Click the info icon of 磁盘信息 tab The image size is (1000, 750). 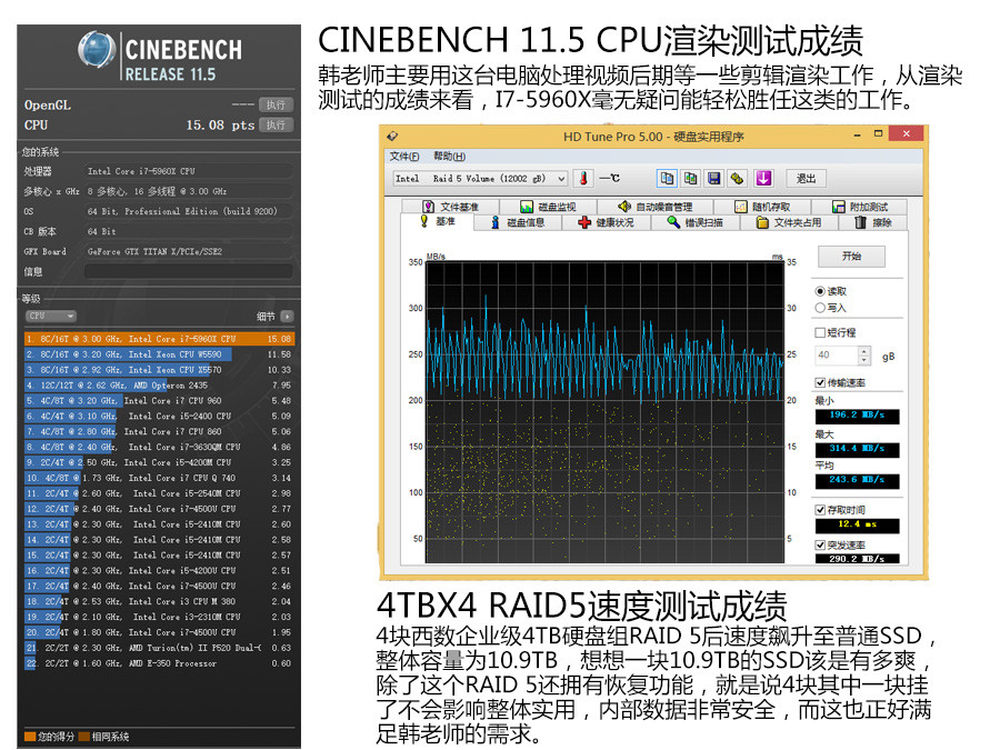[495, 222]
